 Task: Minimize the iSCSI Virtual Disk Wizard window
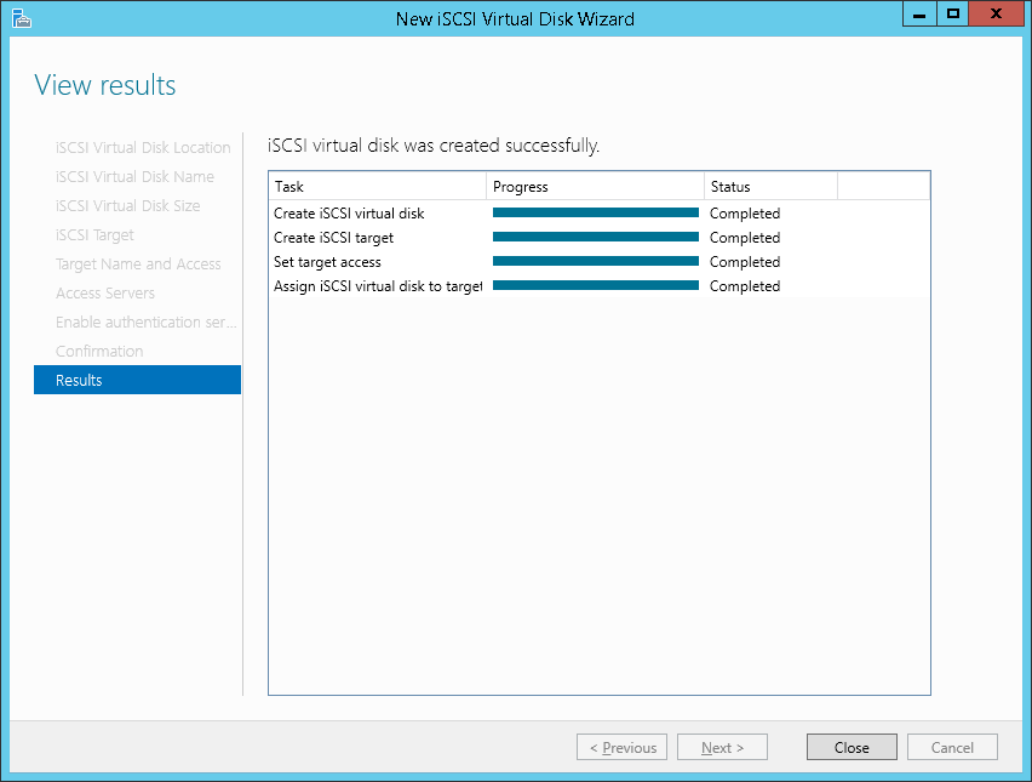click(x=919, y=15)
